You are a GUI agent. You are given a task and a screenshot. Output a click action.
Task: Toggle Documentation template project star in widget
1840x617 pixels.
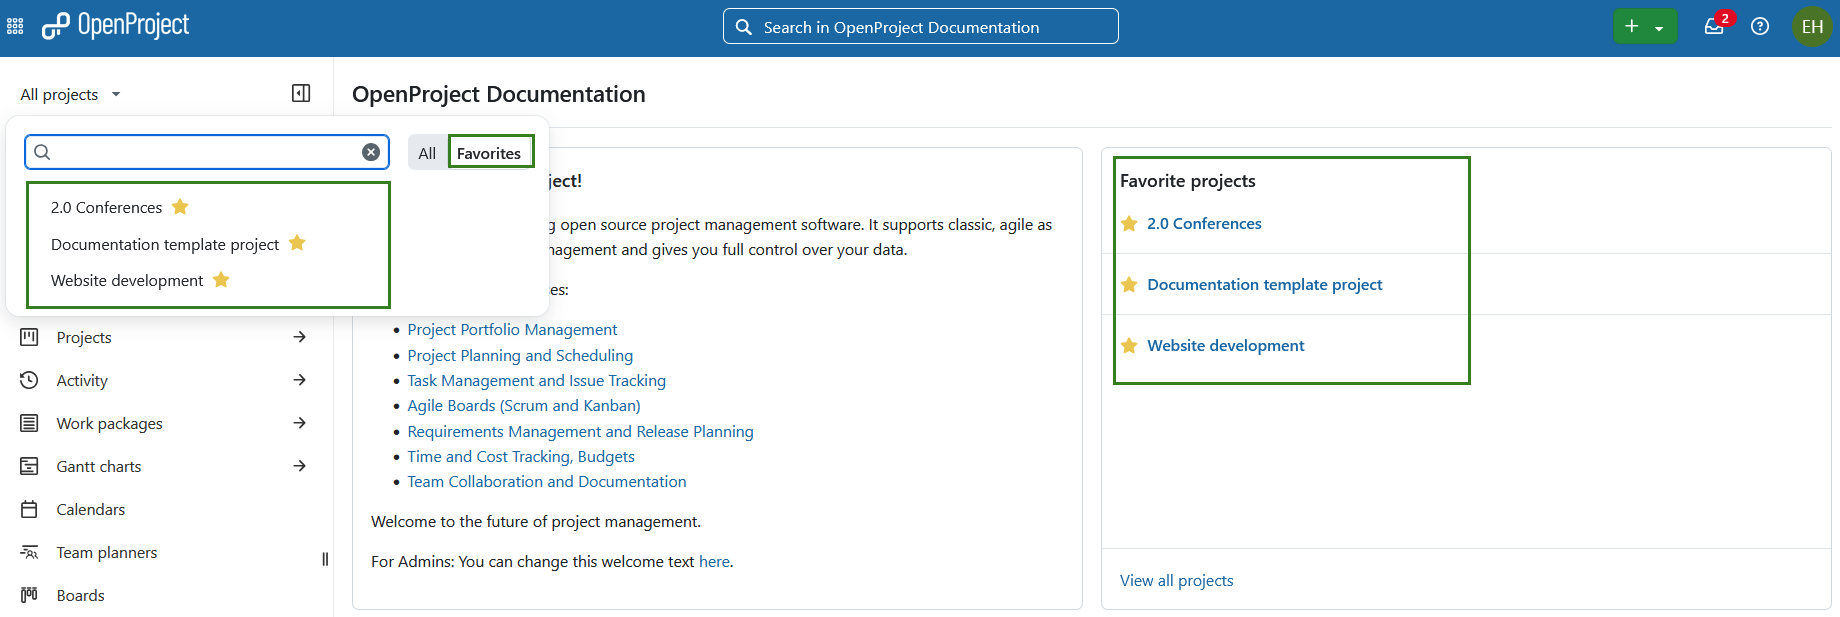1129,284
